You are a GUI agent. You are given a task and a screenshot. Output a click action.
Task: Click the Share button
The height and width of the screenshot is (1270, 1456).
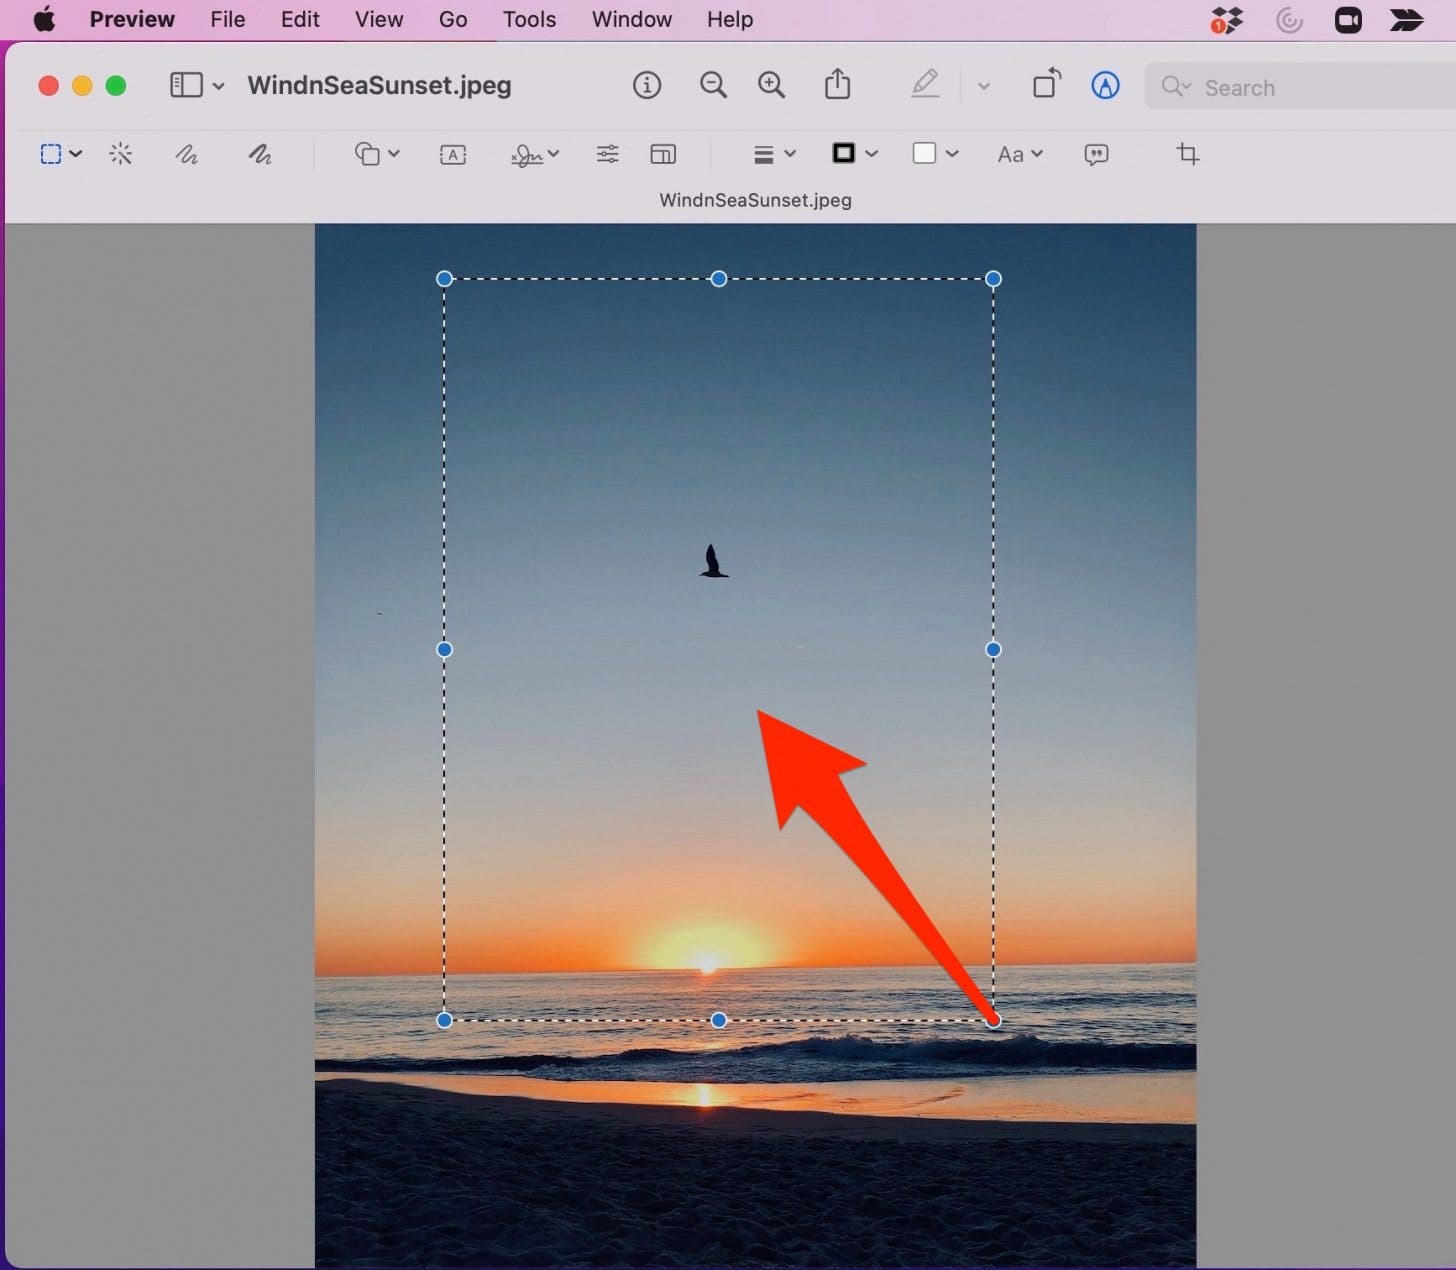(x=838, y=85)
